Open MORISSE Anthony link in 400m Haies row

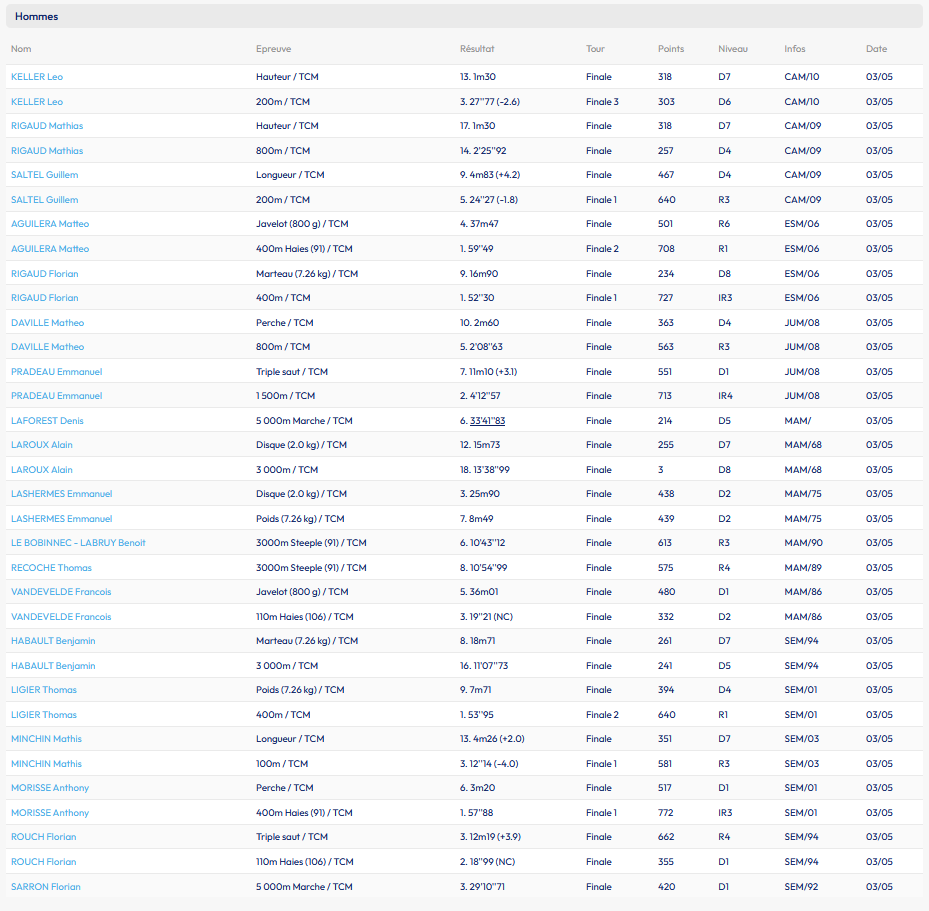click(50, 814)
